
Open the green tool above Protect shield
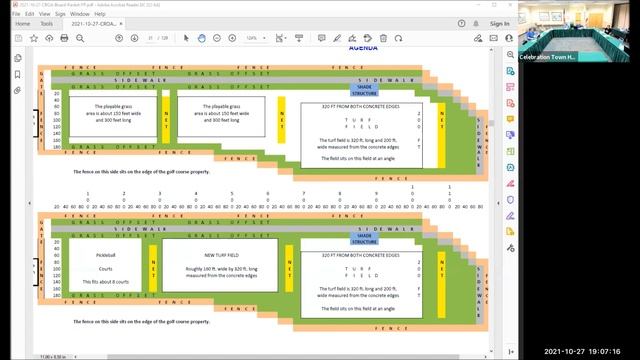(x=510, y=151)
